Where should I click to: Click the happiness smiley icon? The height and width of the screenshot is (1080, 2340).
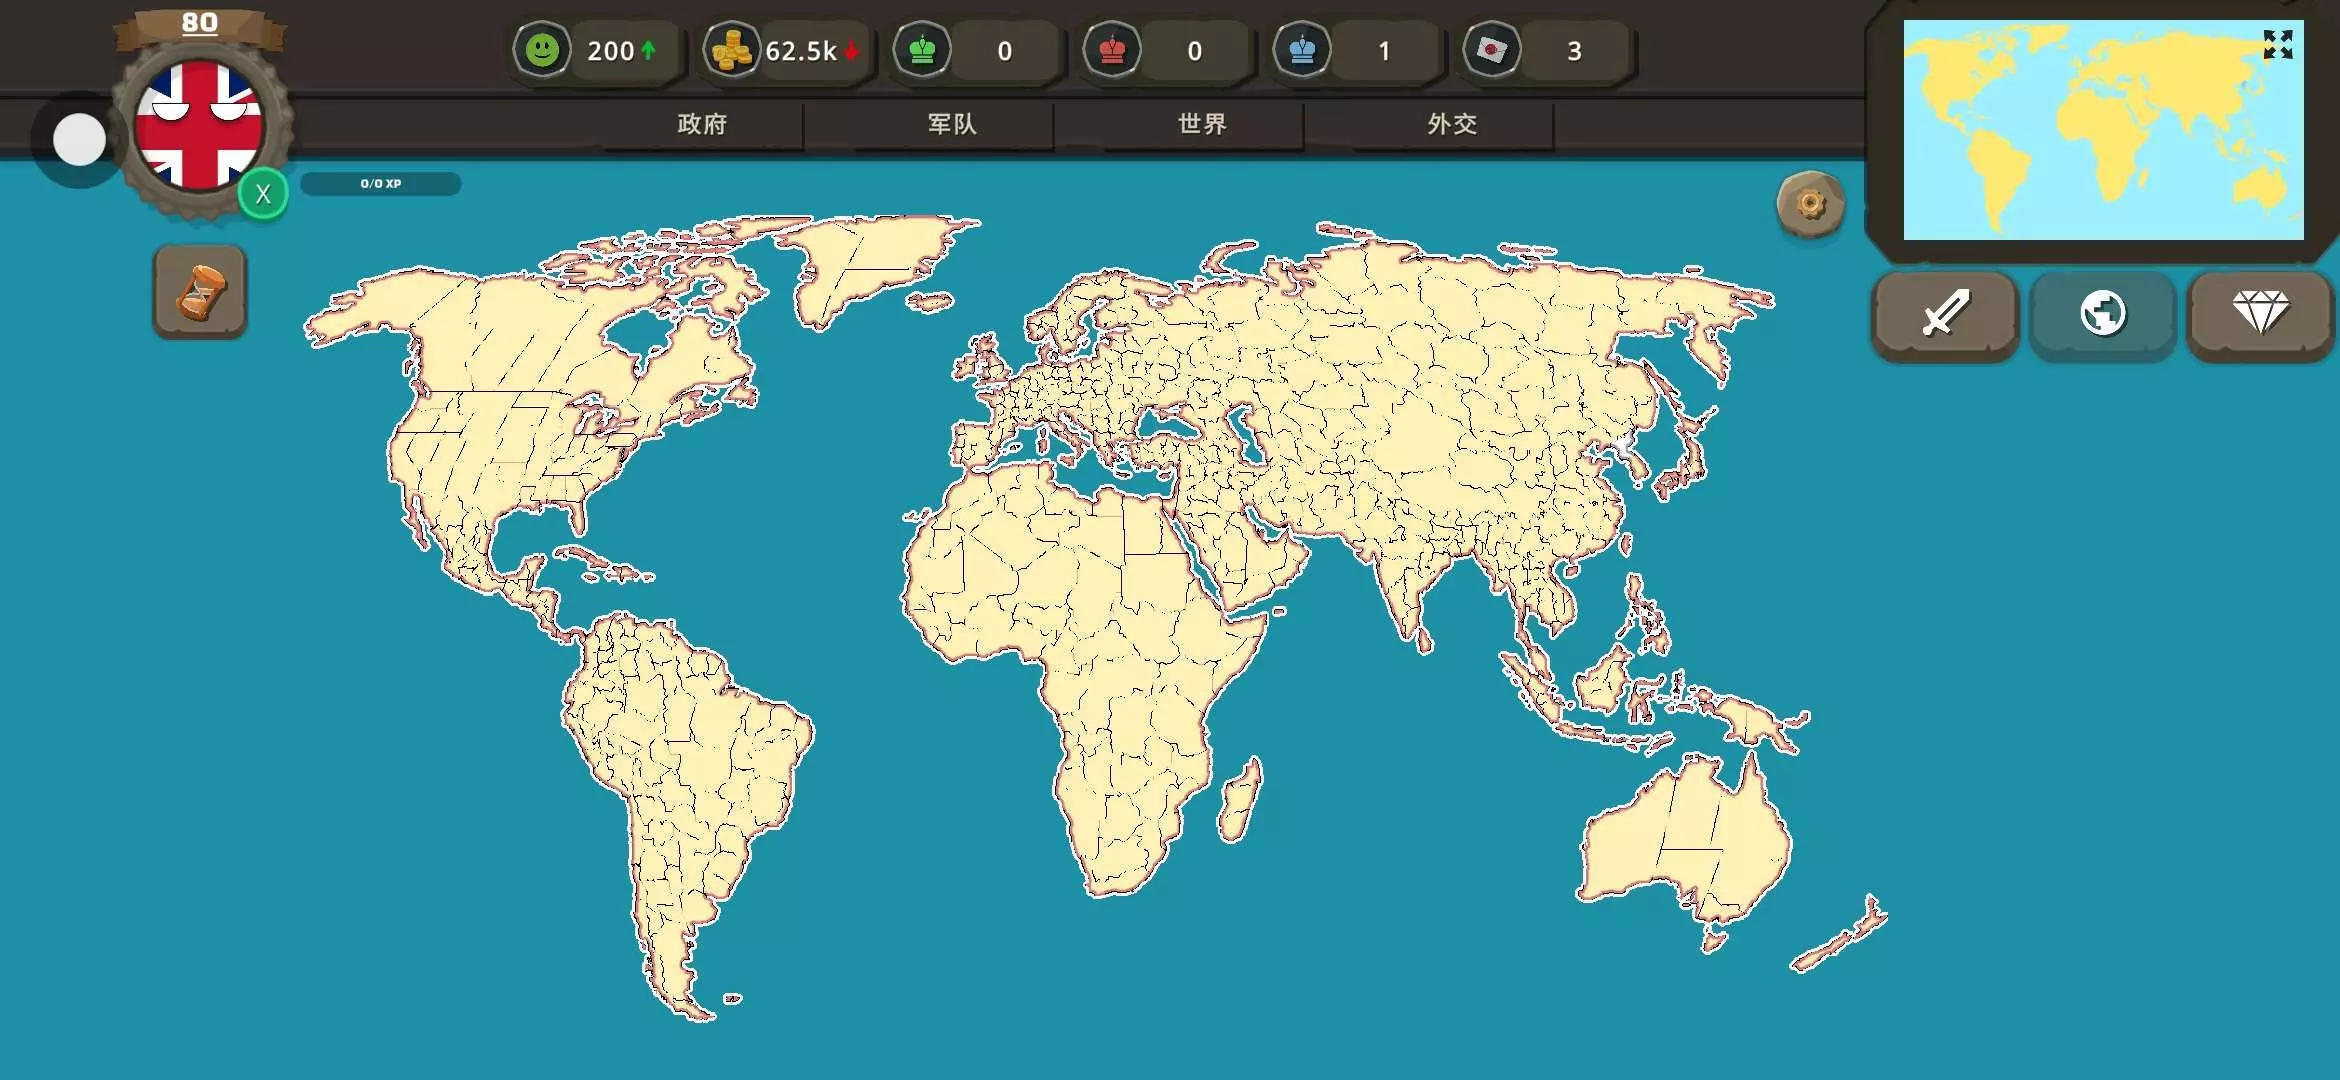click(x=542, y=50)
